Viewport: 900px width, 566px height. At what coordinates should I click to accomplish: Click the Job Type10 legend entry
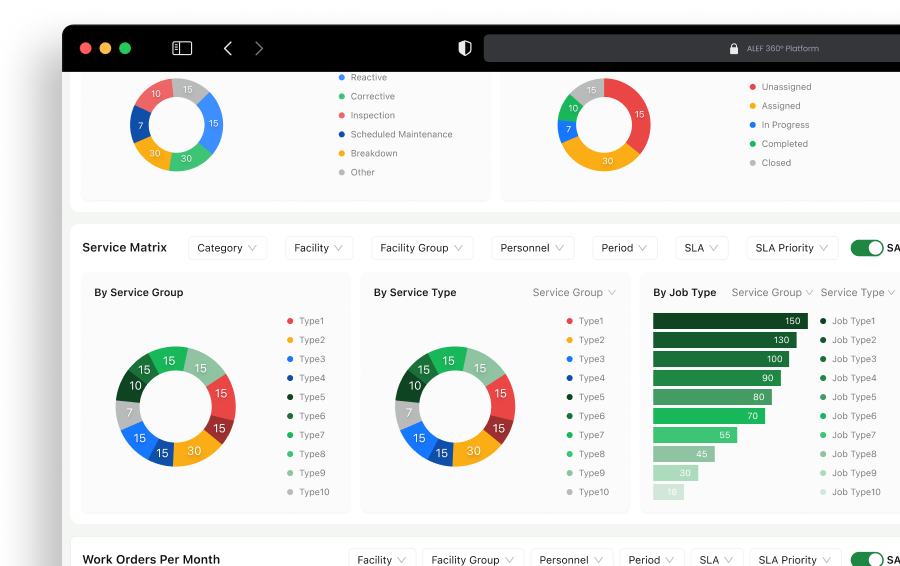(x=850, y=492)
